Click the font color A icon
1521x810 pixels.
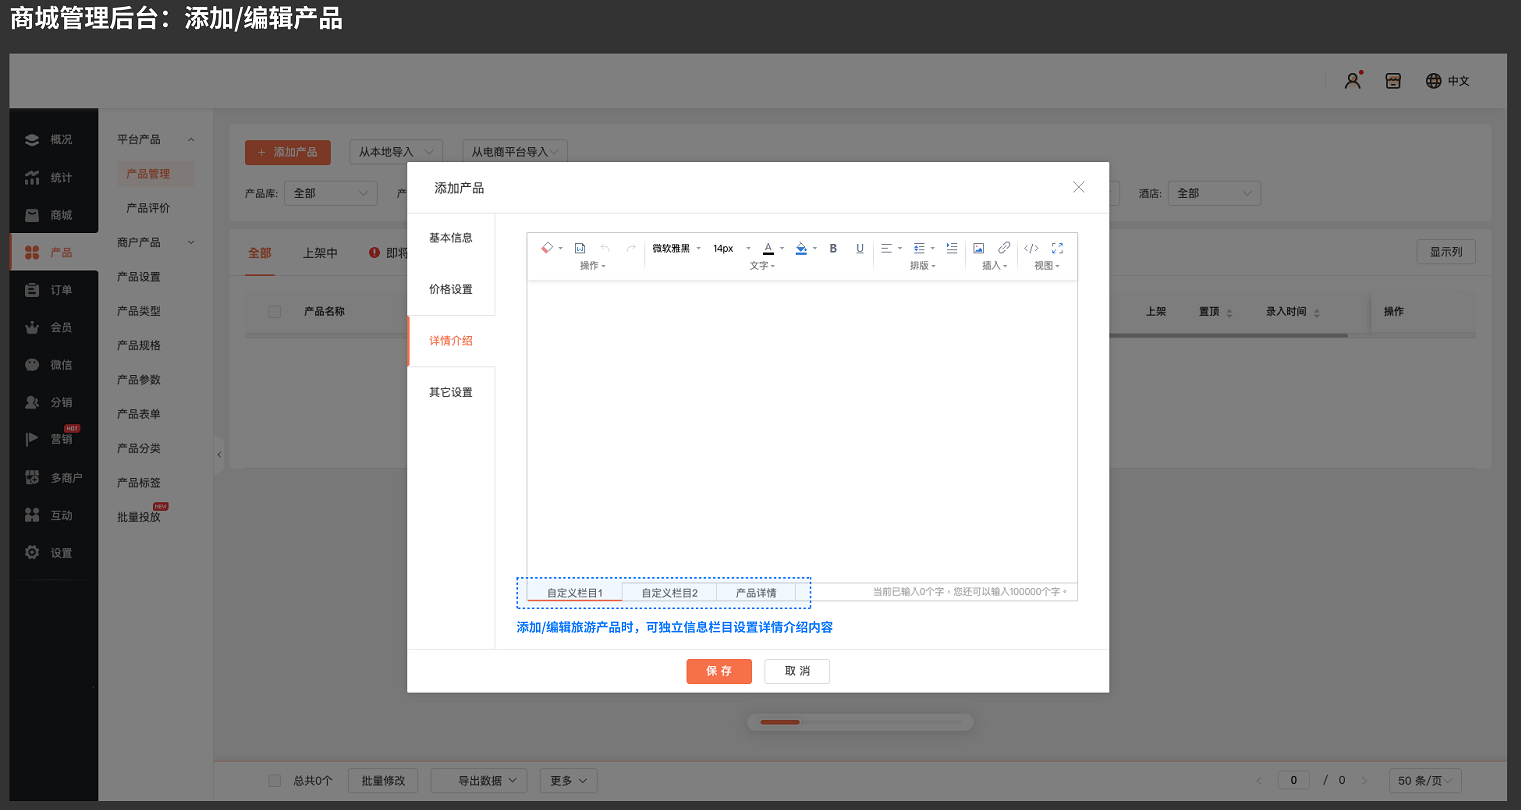pyautogui.click(x=768, y=248)
